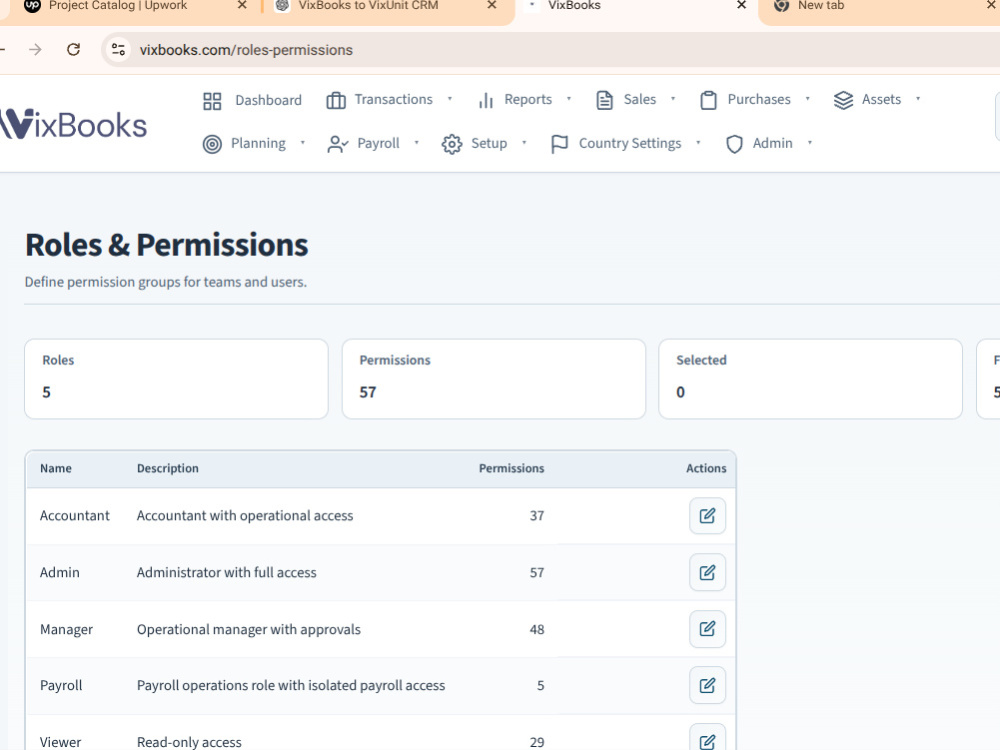This screenshot has width=1000, height=750.
Task: Click the Description column header
Action: 168,468
